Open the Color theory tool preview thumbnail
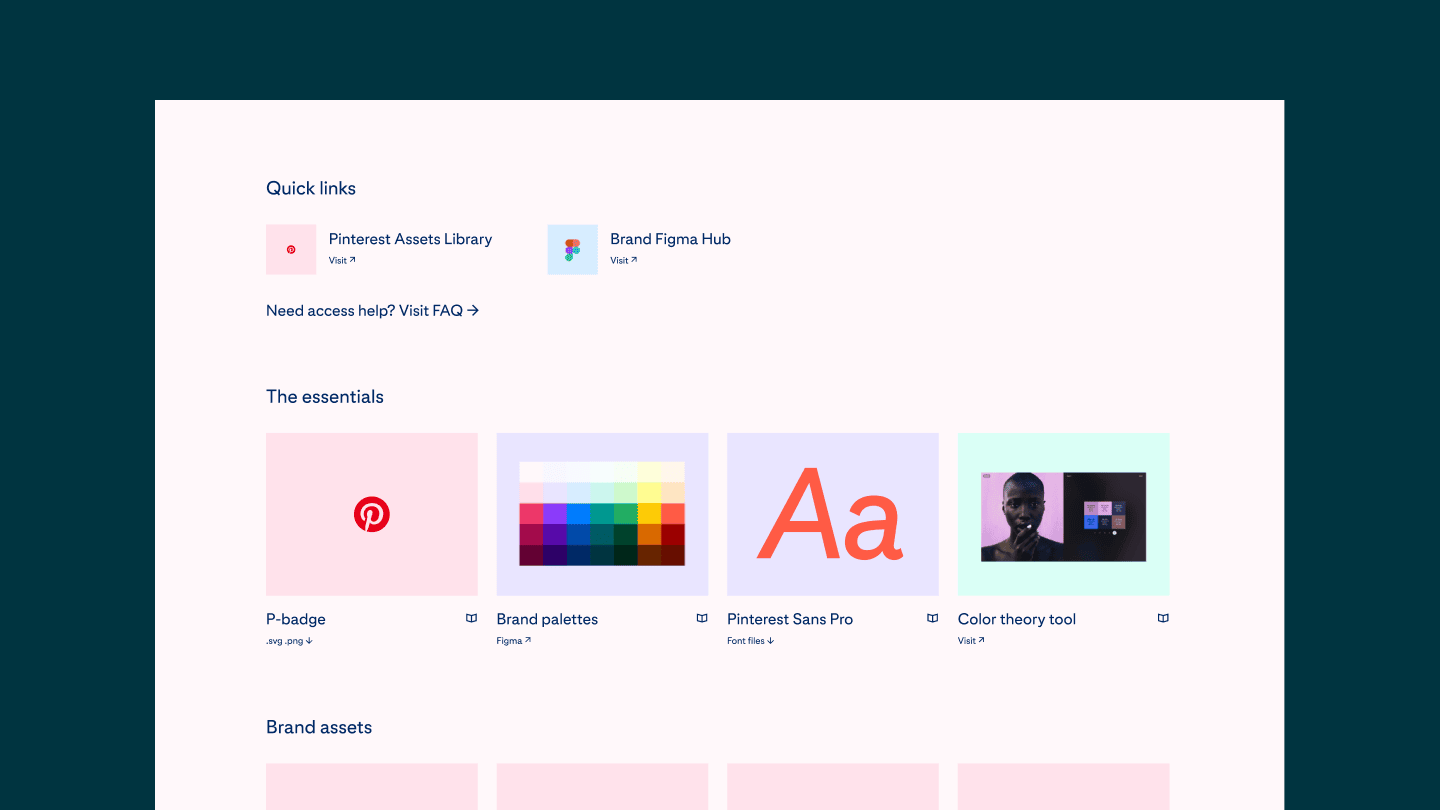This screenshot has width=1440, height=810. pyautogui.click(x=1063, y=516)
